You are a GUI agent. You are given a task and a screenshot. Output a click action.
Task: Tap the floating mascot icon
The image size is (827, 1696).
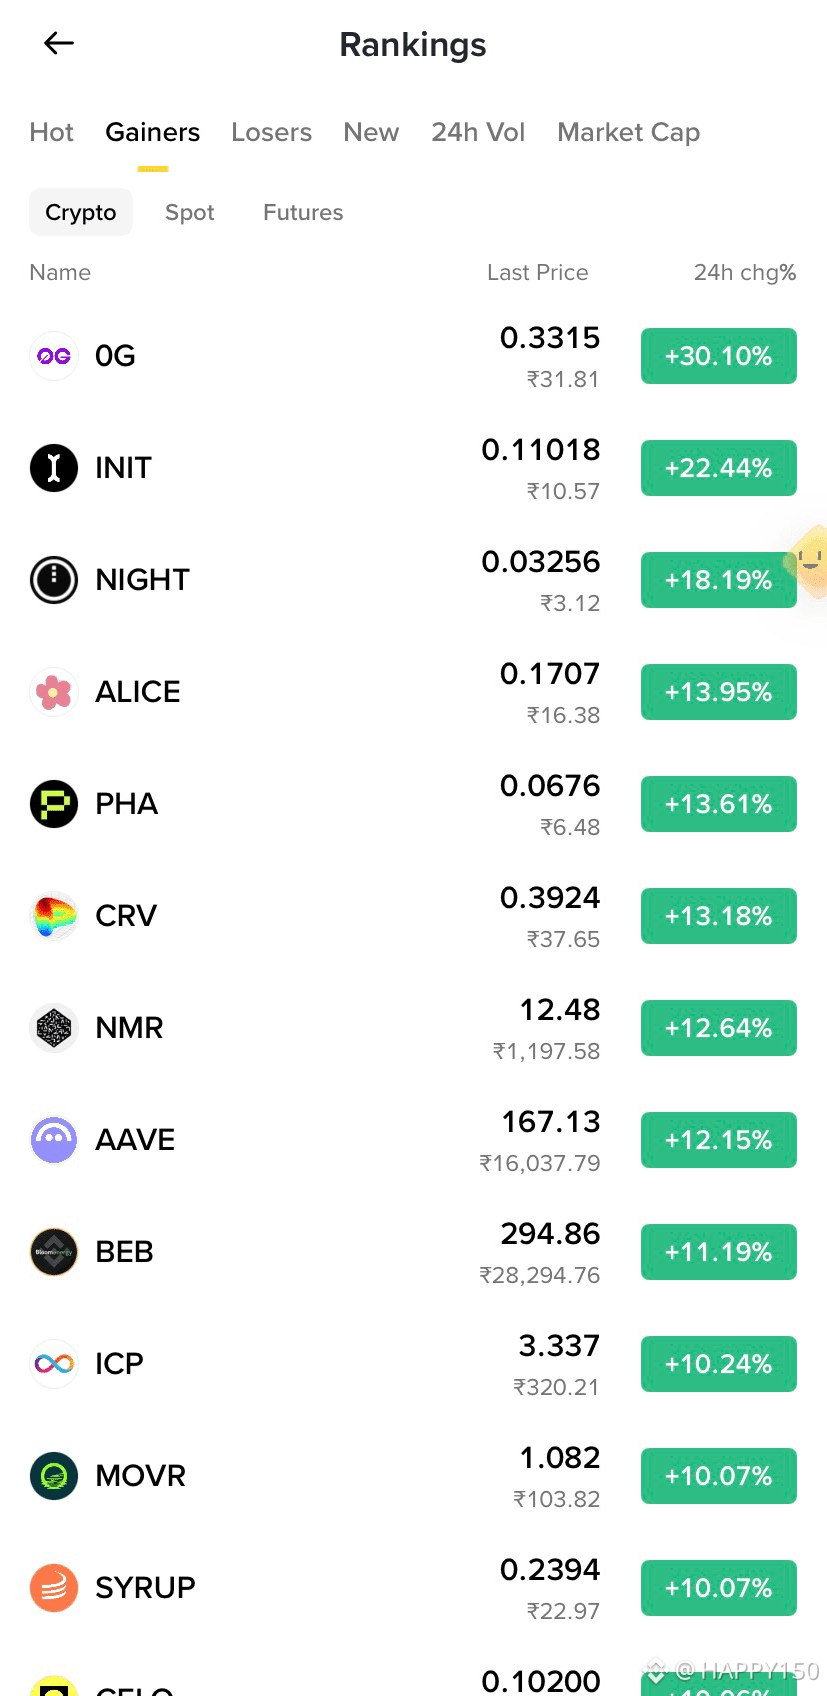coord(808,562)
